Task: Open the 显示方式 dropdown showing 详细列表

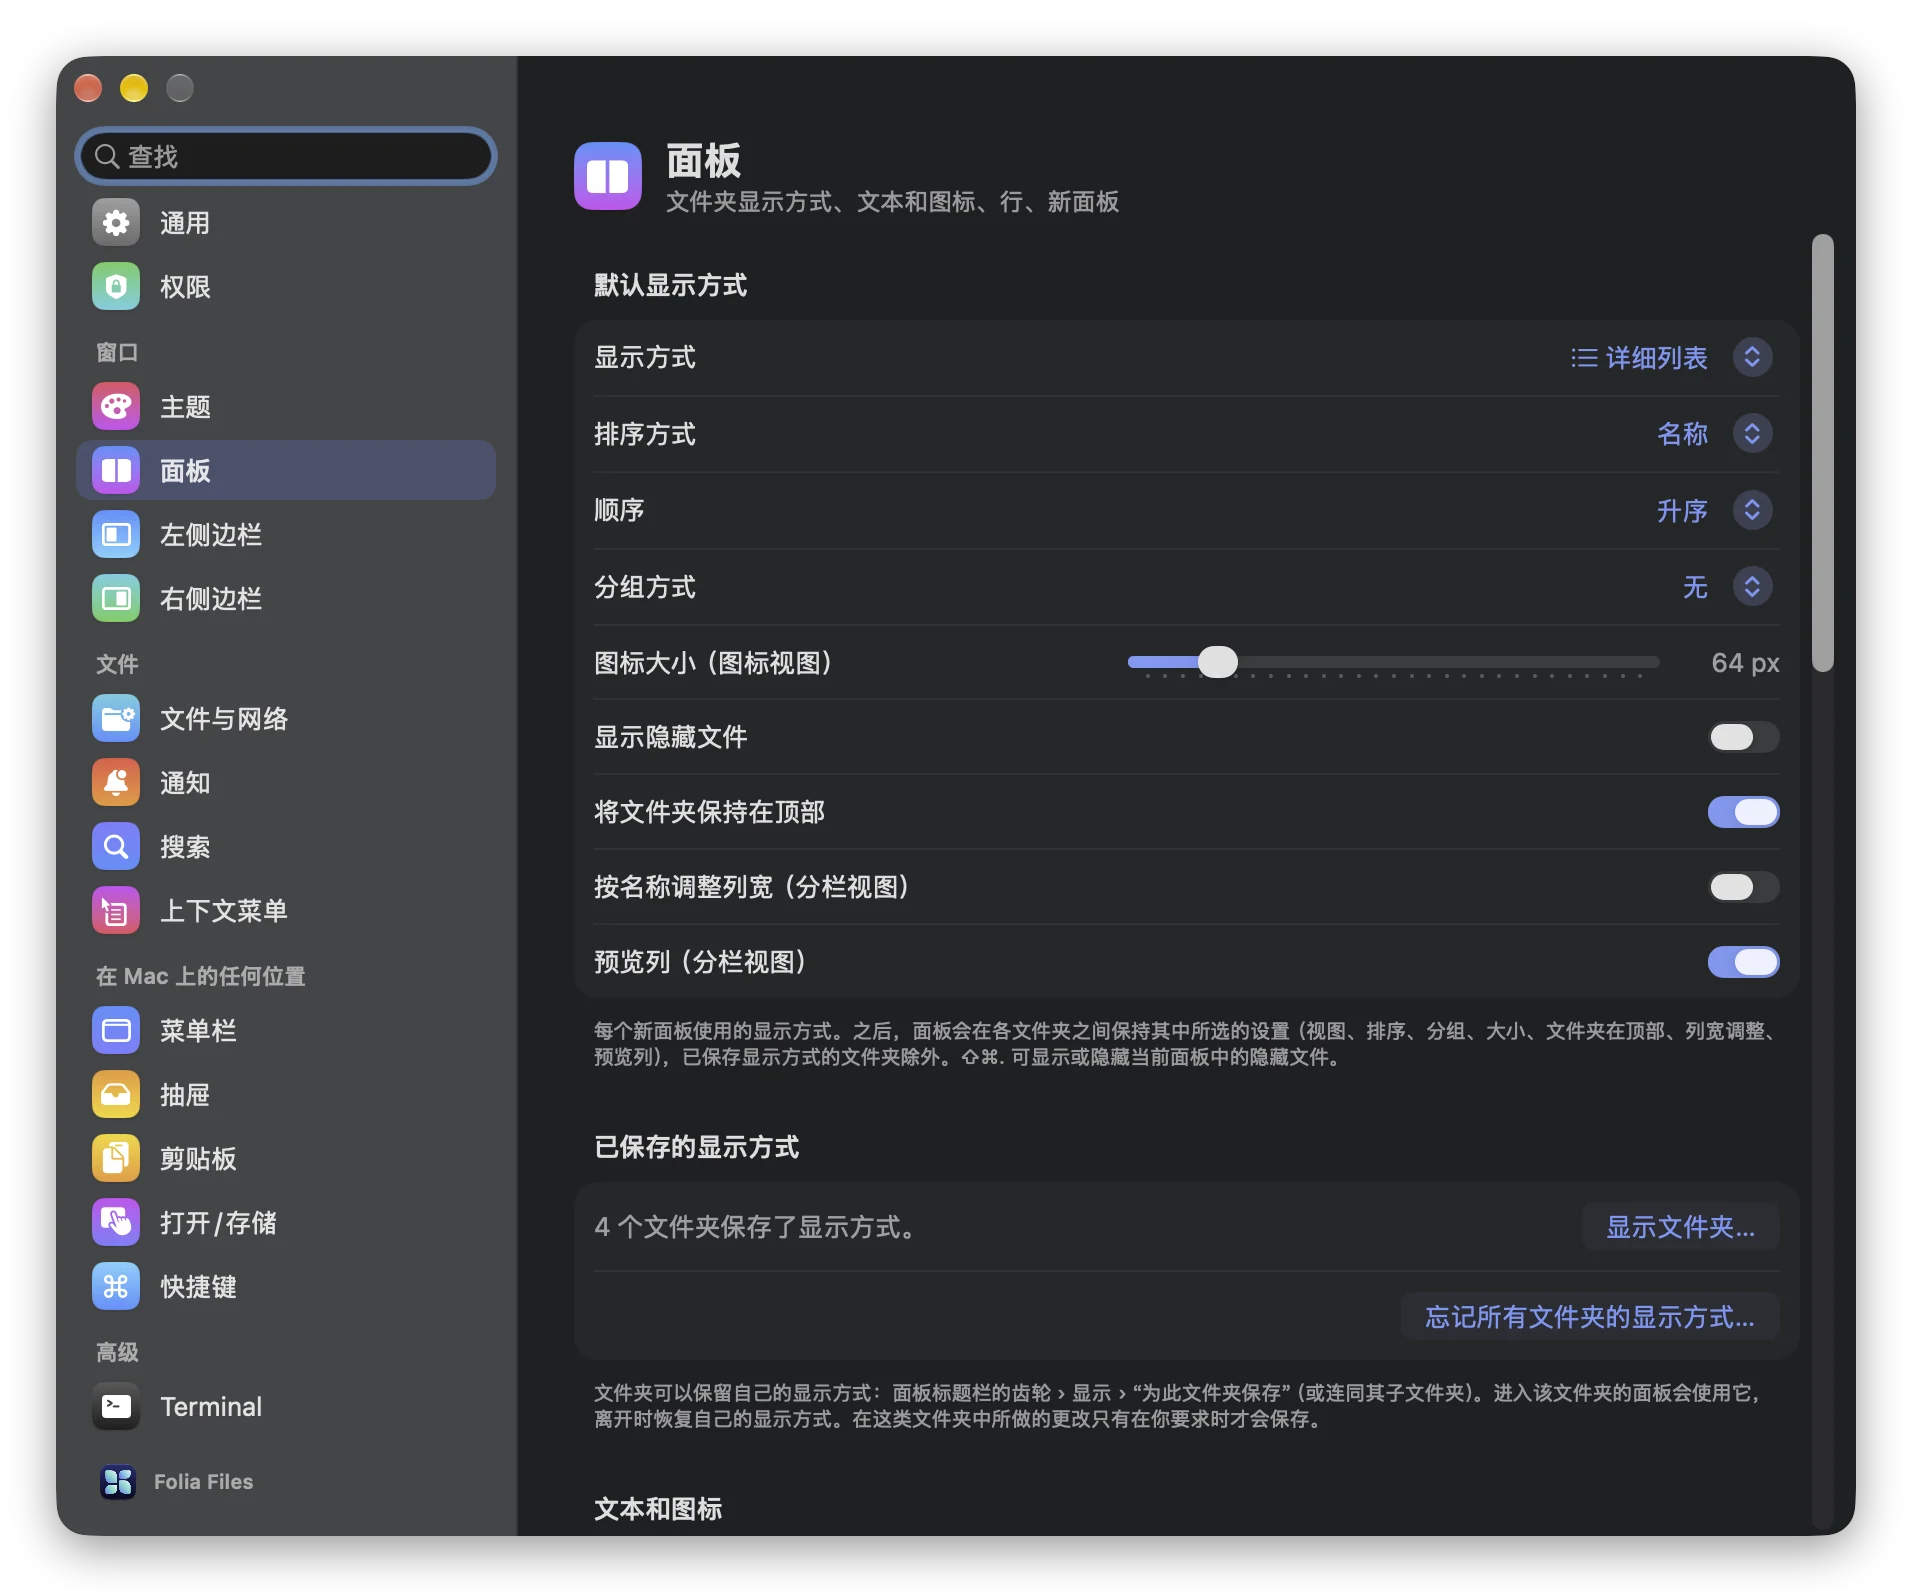Action: (1671, 358)
